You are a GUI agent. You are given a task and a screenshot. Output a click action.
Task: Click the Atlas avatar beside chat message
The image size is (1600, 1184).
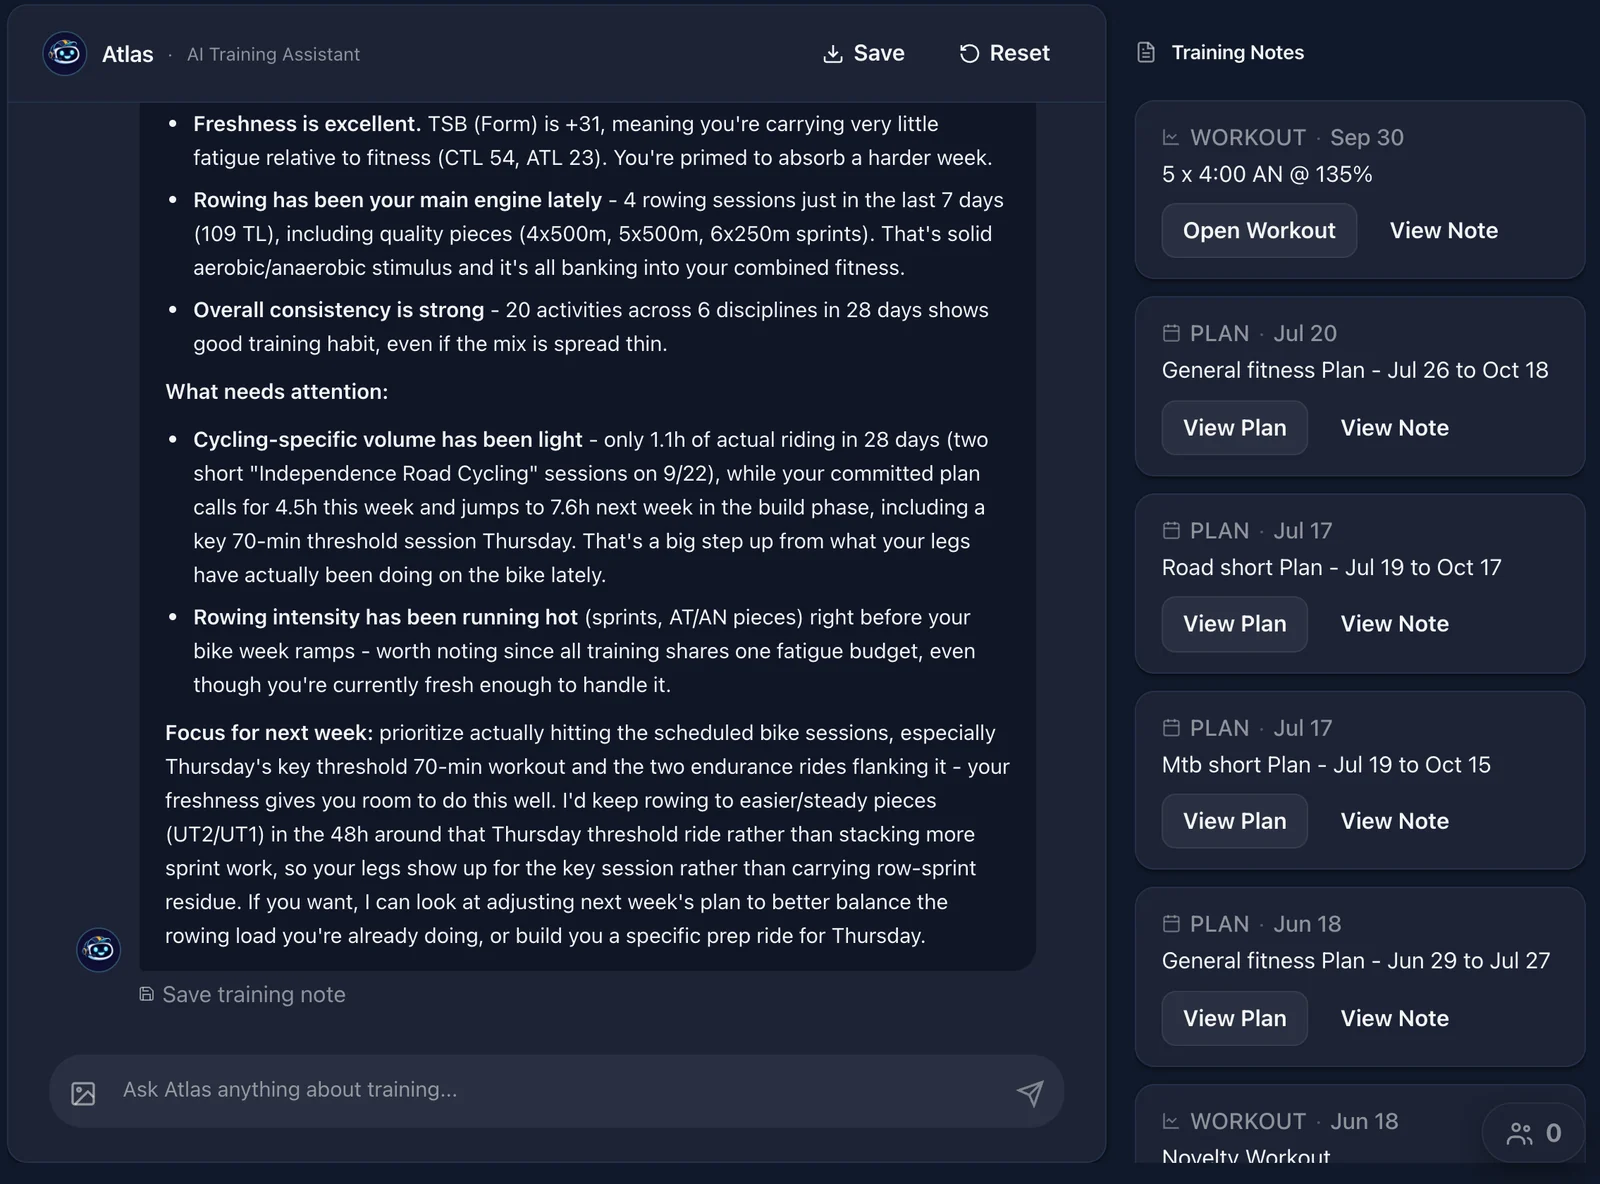pos(99,949)
